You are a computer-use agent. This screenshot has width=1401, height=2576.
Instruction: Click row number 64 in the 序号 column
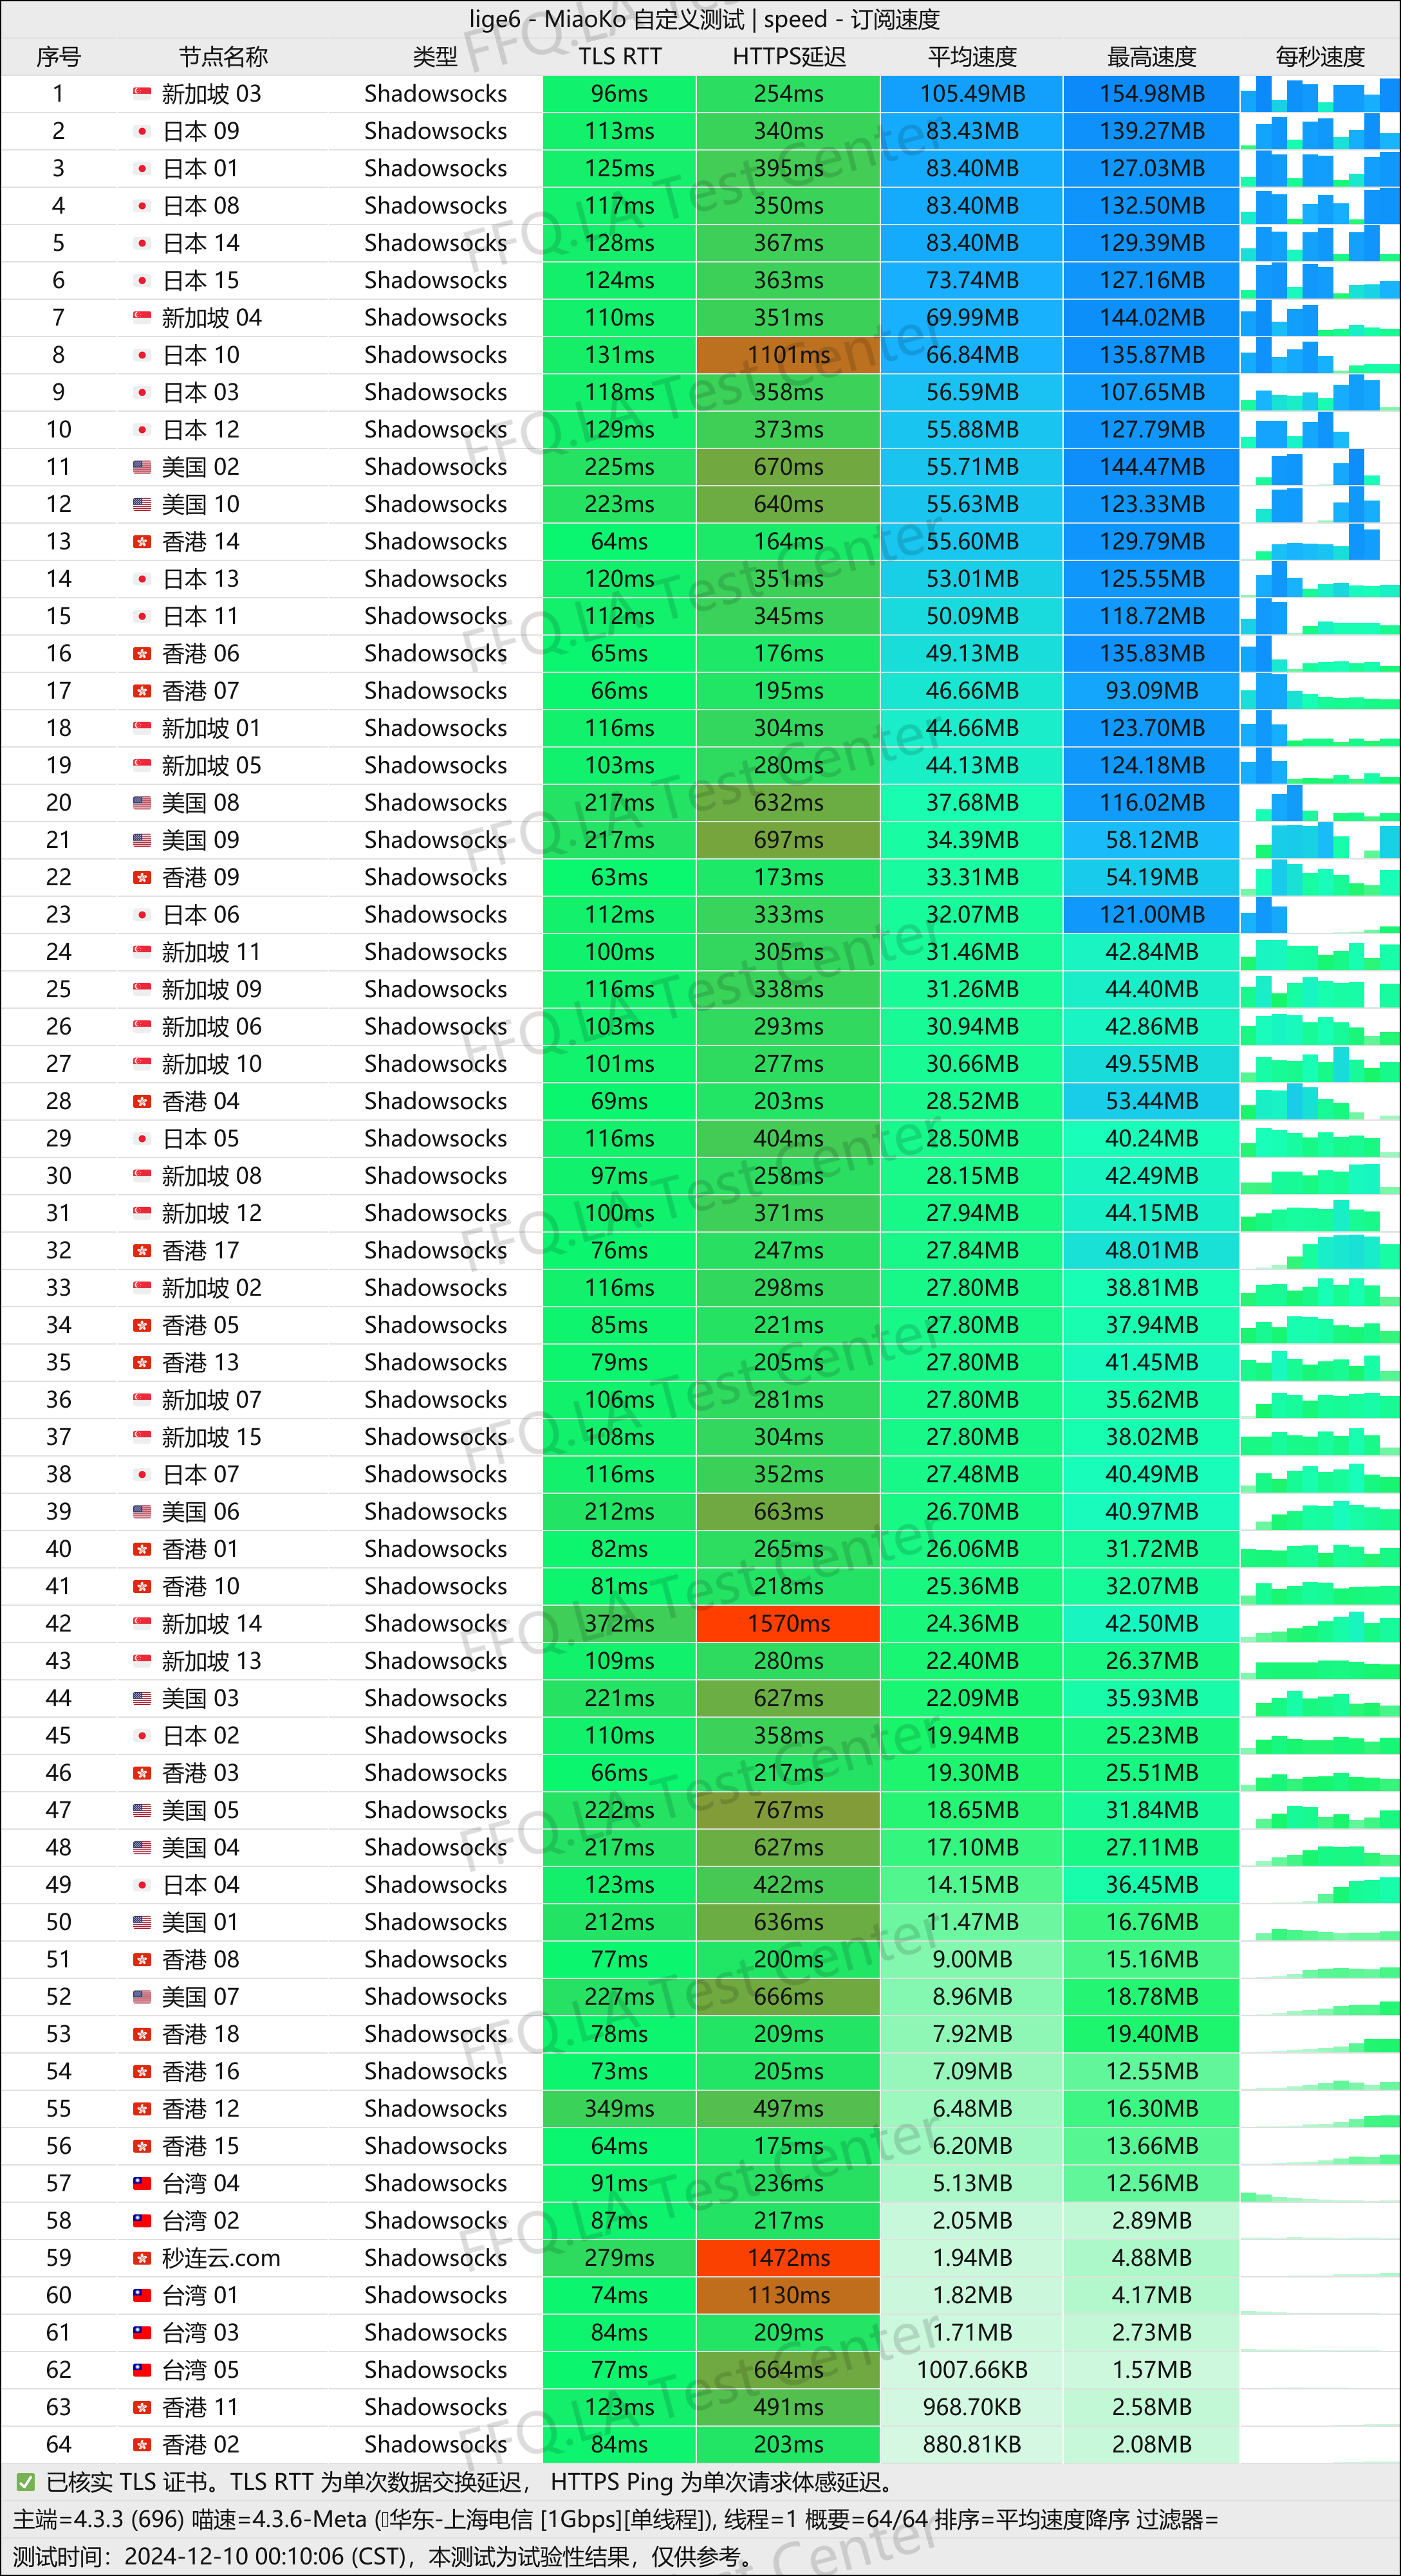point(59,2445)
